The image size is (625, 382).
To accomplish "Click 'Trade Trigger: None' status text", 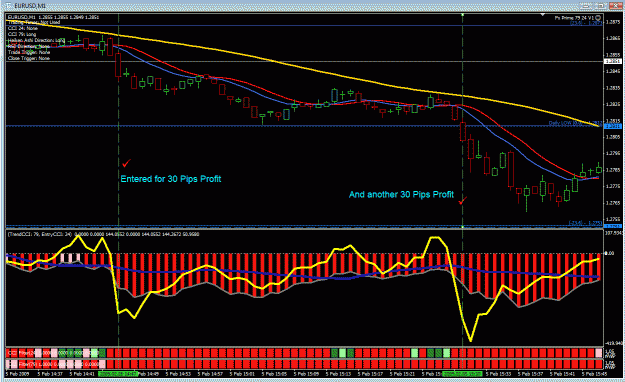I will coord(29,52).
